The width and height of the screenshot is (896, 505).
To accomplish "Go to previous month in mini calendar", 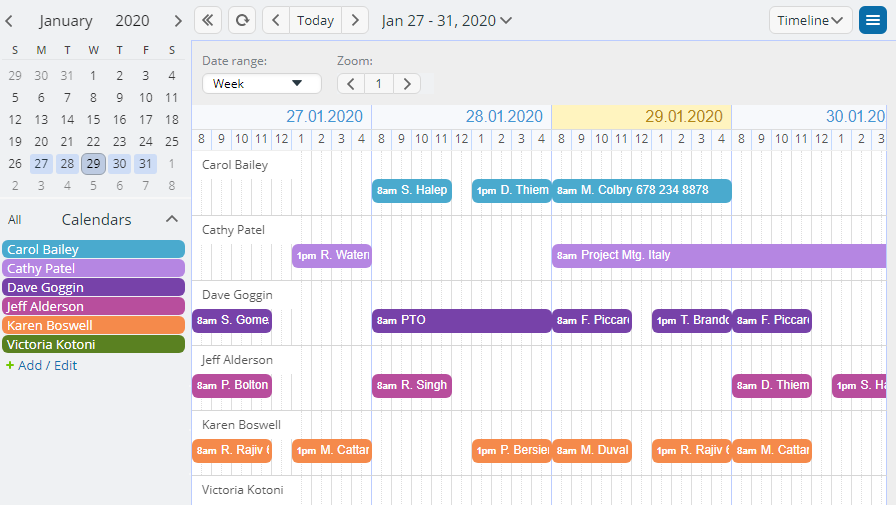I will 9,21.
